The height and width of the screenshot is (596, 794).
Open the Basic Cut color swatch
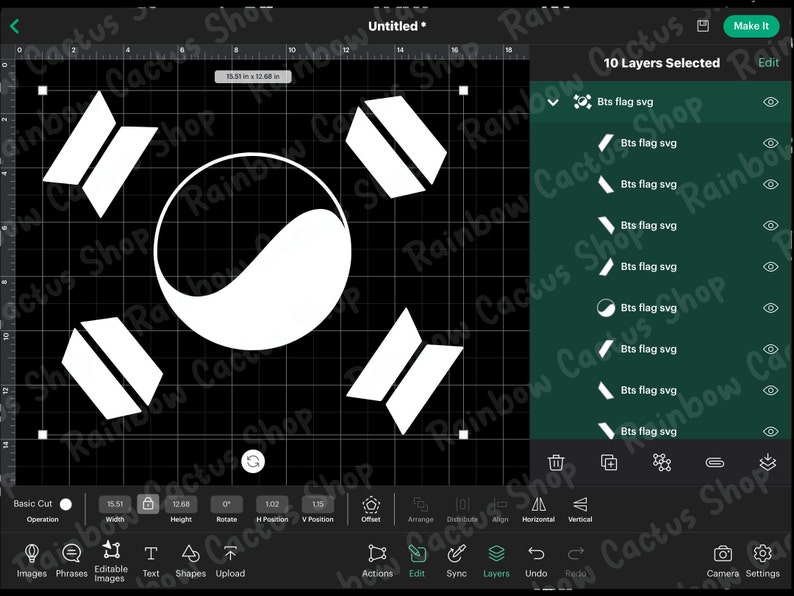pyautogui.click(x=66, y=504)
